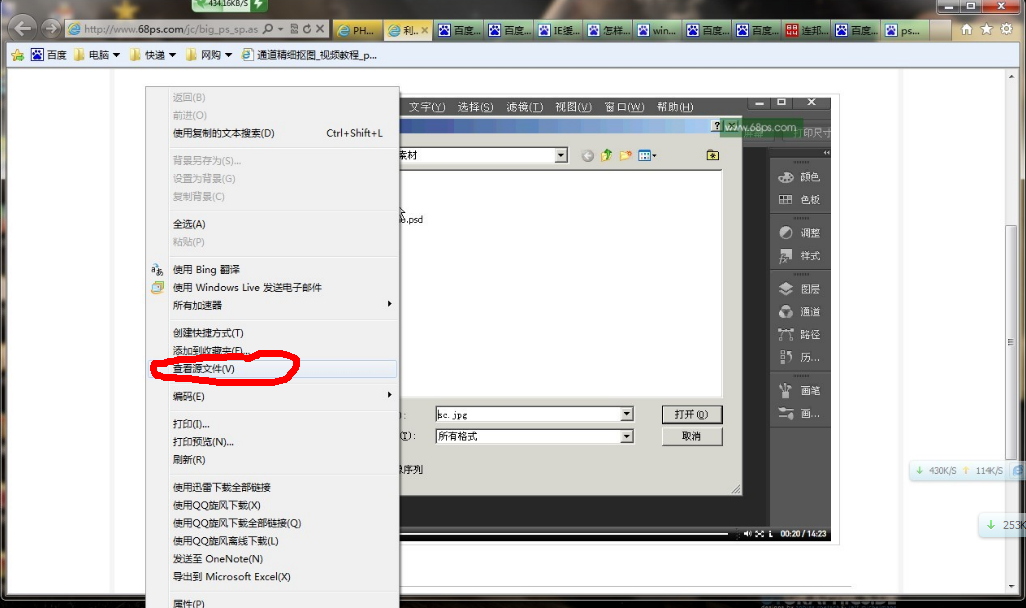
Task: Select 使用迅雷下载全部链接 entry
Action: (x=274, y=487)
